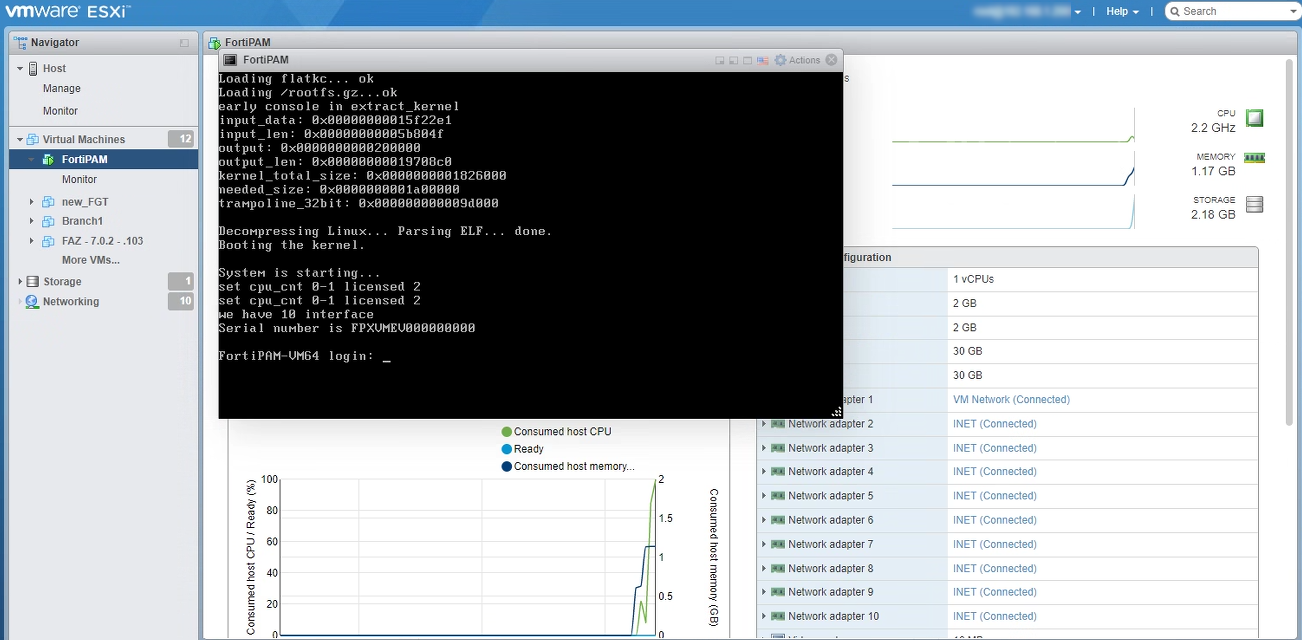The width and height of the screenshot is (1302, 640).
Task: Click the VM Network (Connected) link
Action: point(1011,399)
